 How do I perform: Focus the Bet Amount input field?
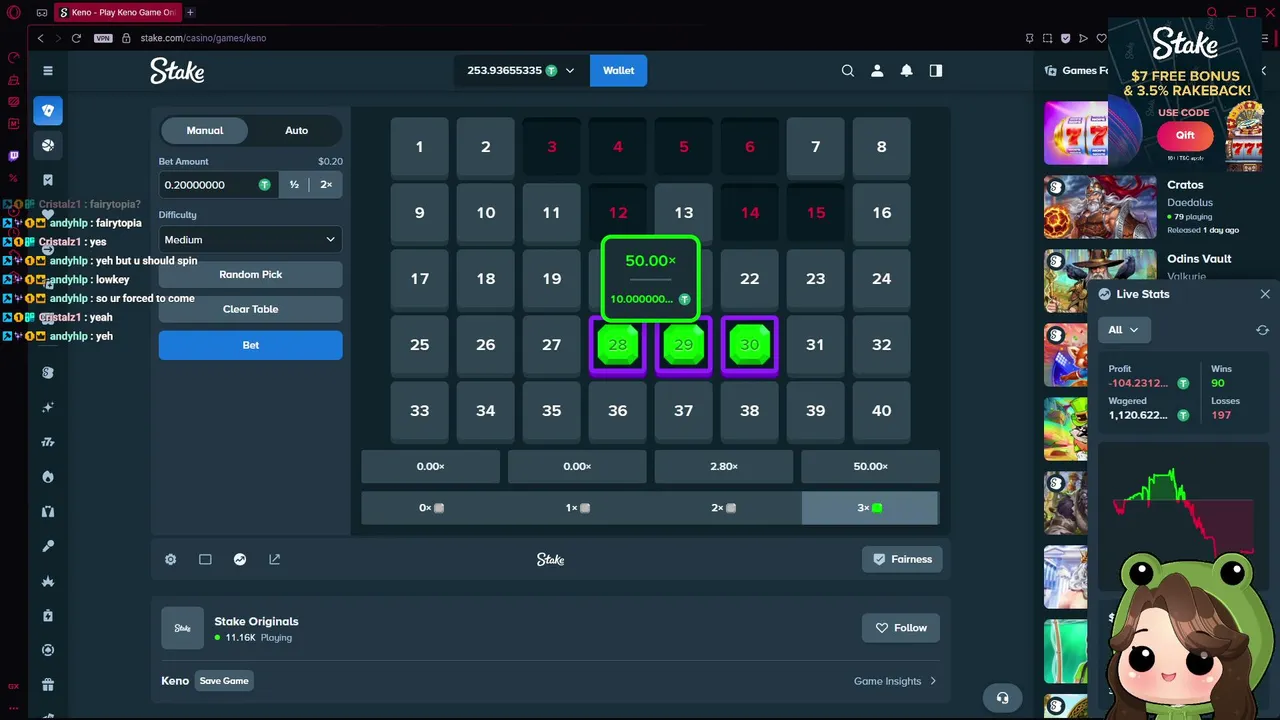(218, 185)
